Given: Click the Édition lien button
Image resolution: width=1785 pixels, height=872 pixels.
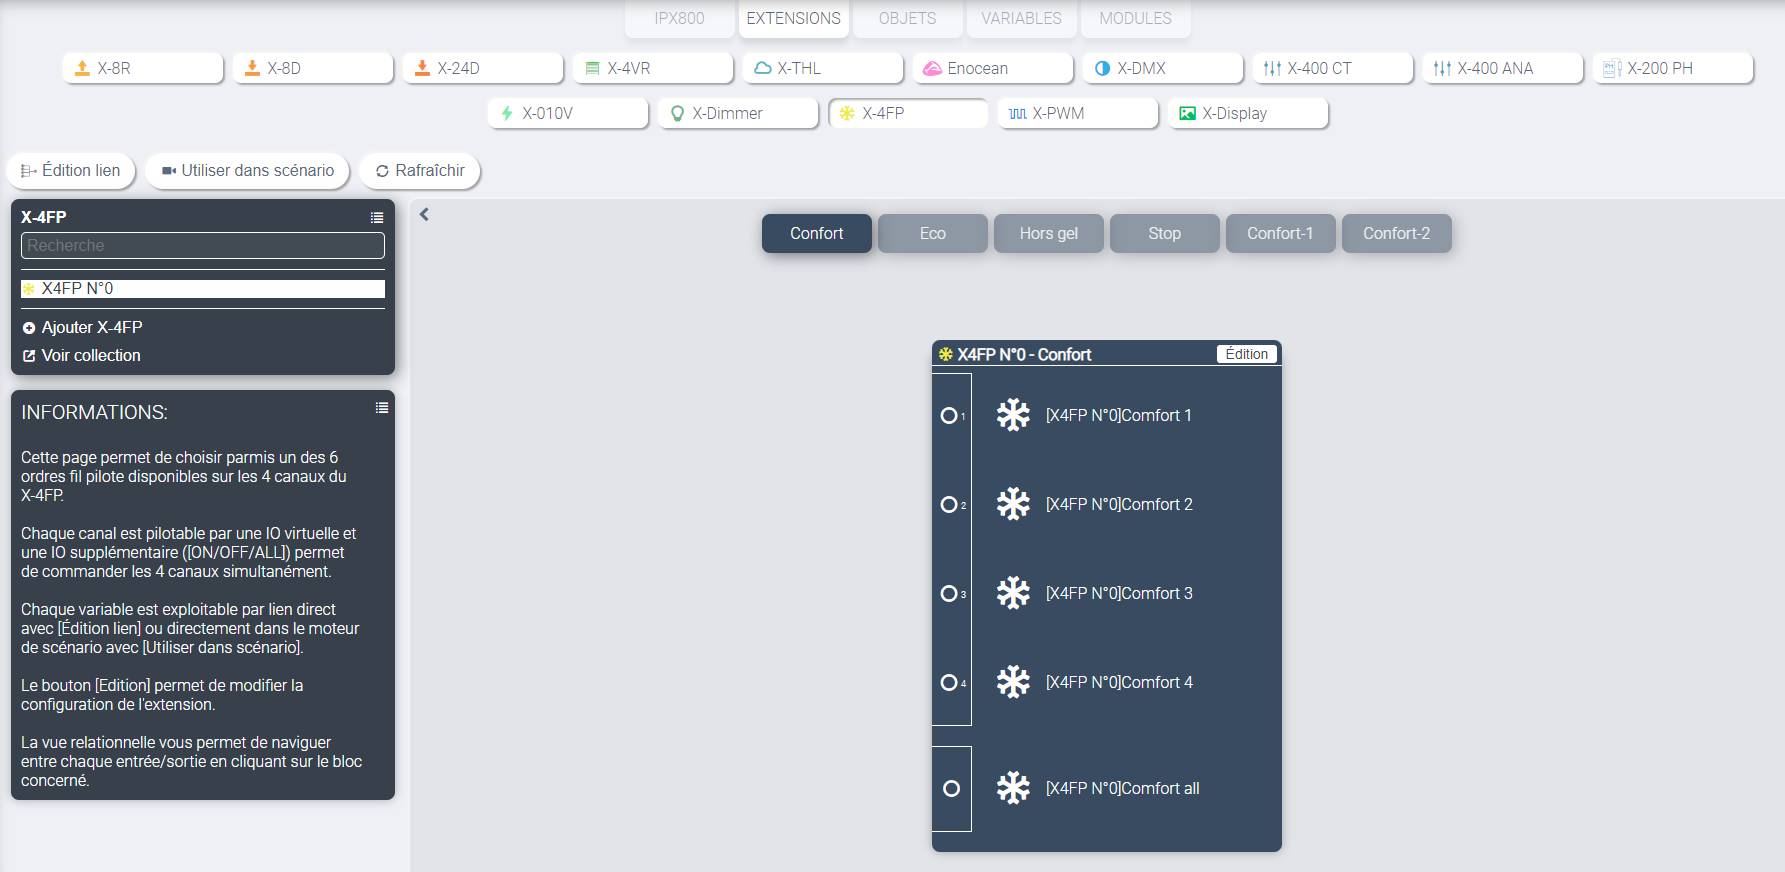Looking at the screenshot, I should point(71,170).
